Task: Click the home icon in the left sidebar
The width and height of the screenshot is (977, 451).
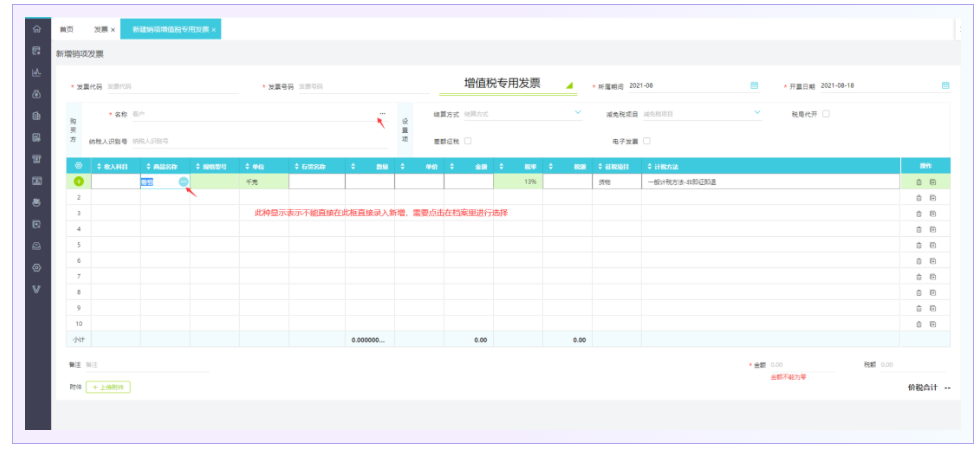Action: point(37,29)
